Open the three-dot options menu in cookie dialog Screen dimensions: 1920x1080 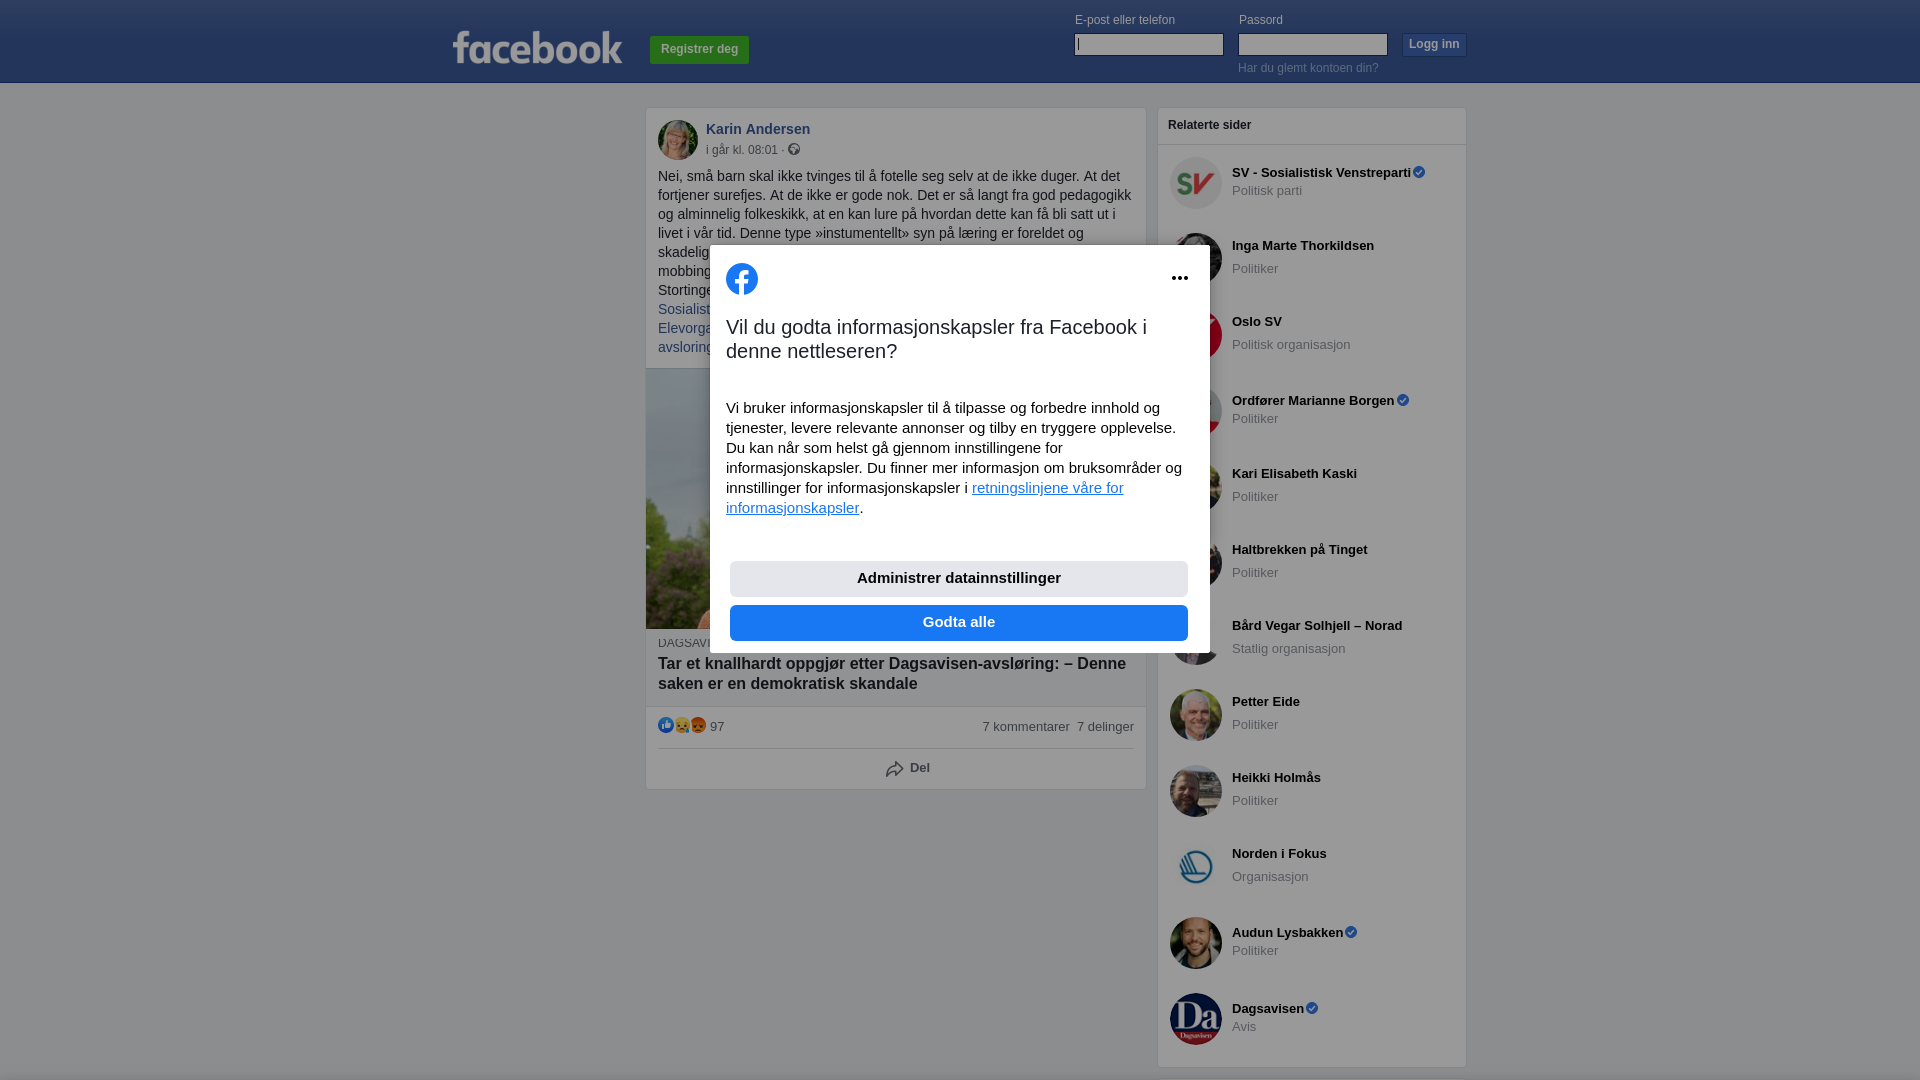point(1180,278)
